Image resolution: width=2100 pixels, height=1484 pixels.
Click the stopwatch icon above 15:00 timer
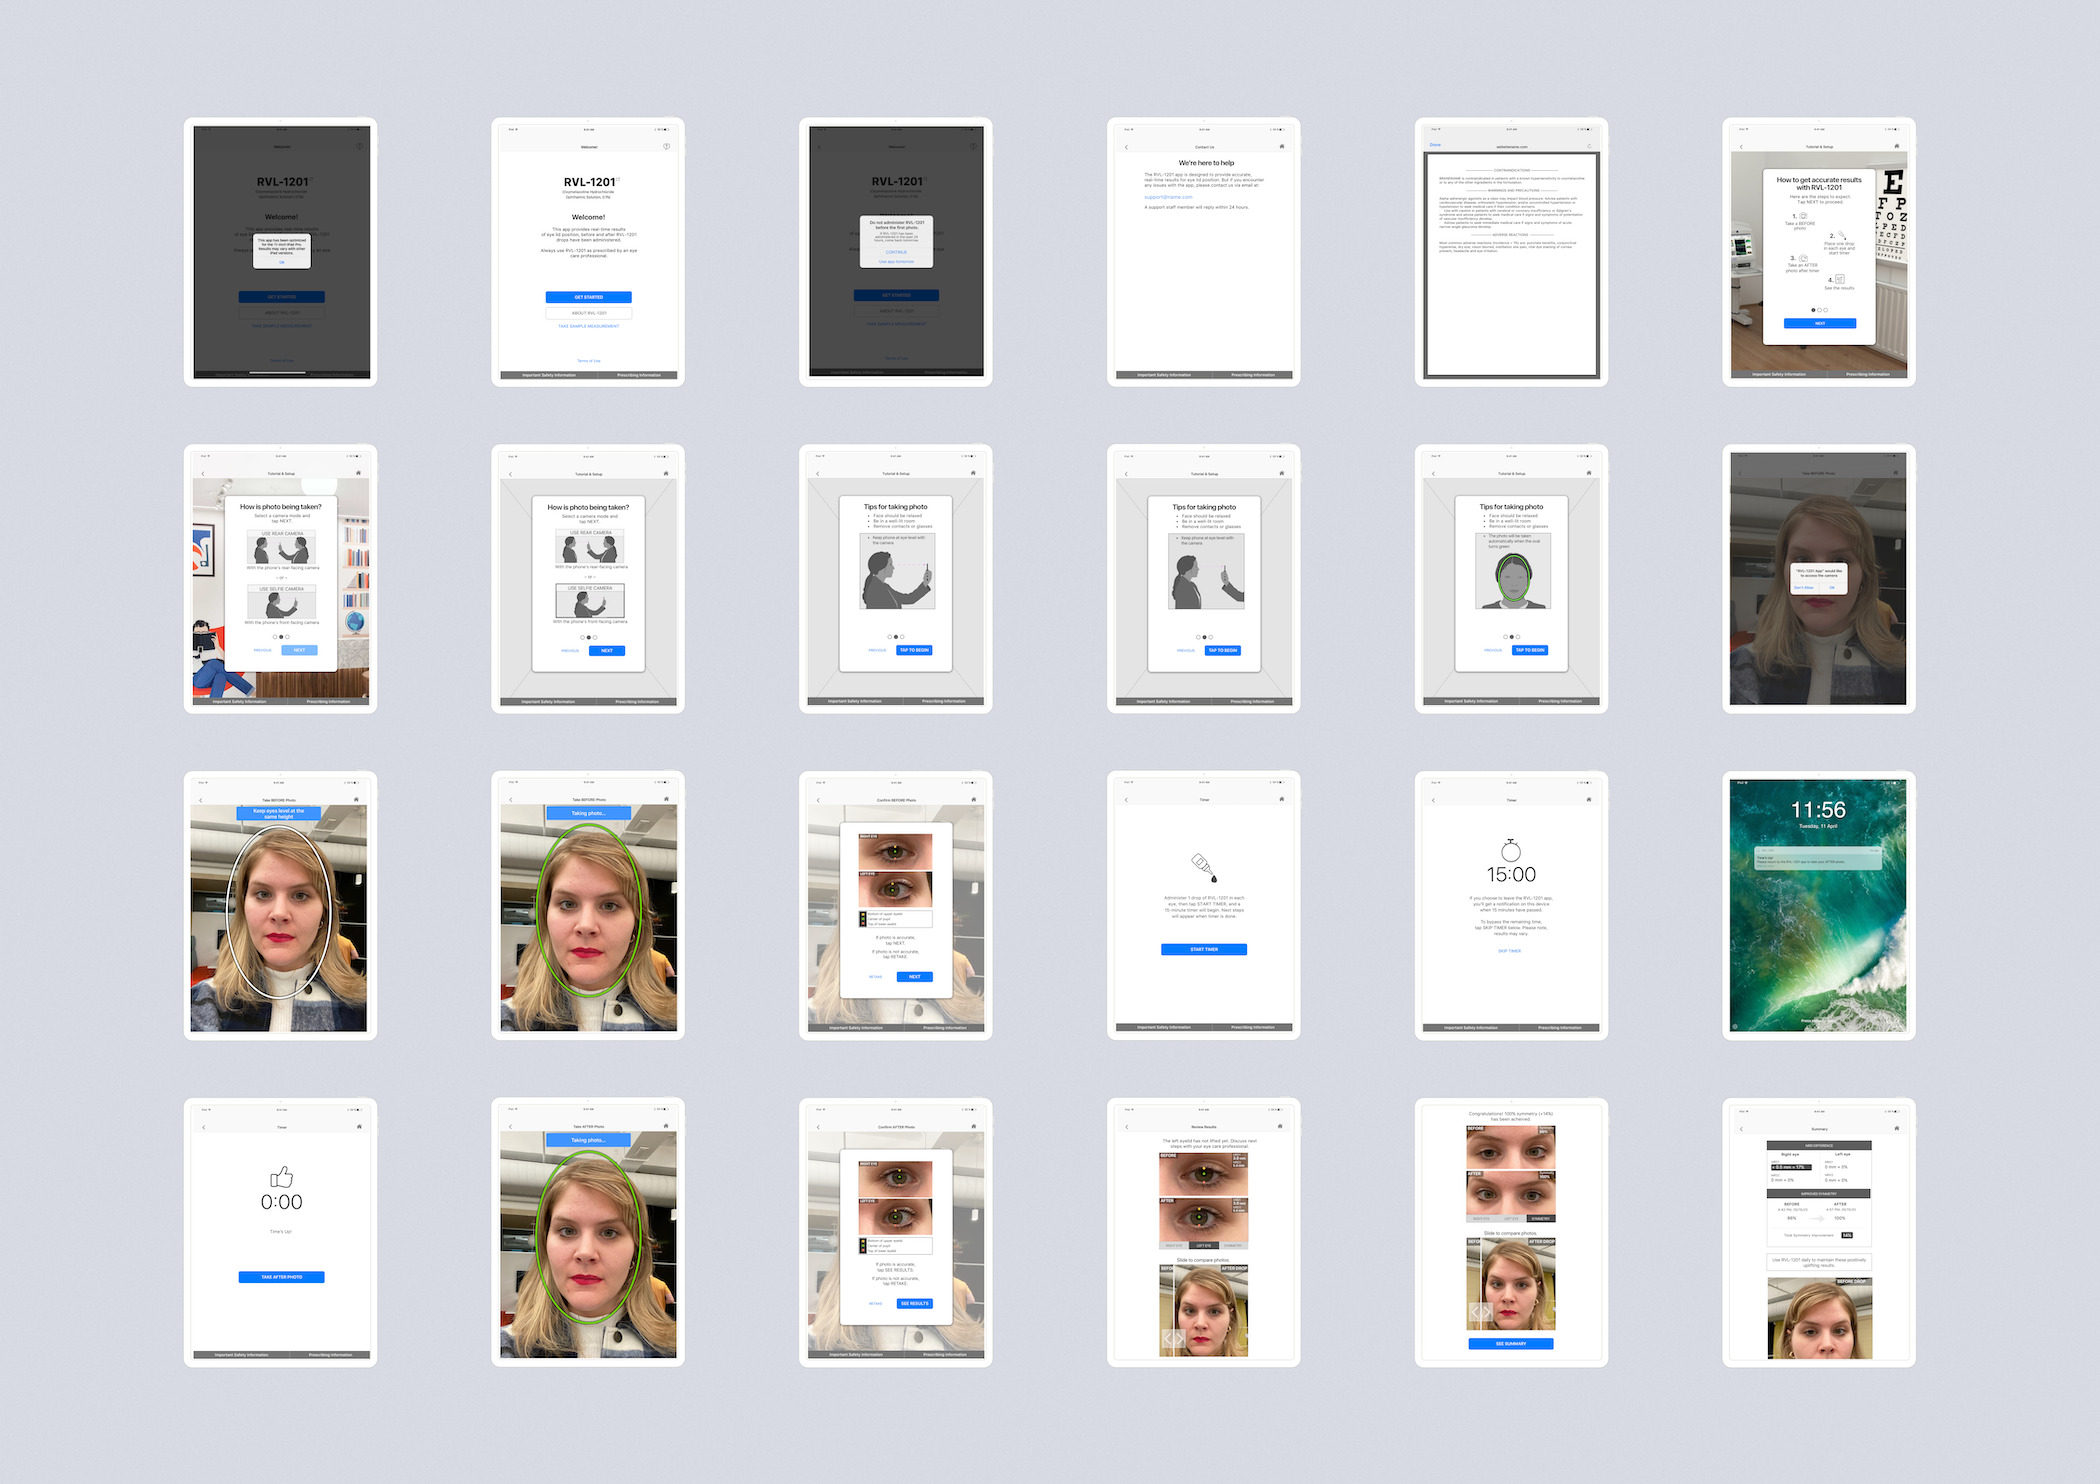pyautogui.click(x=1511, y=851)
